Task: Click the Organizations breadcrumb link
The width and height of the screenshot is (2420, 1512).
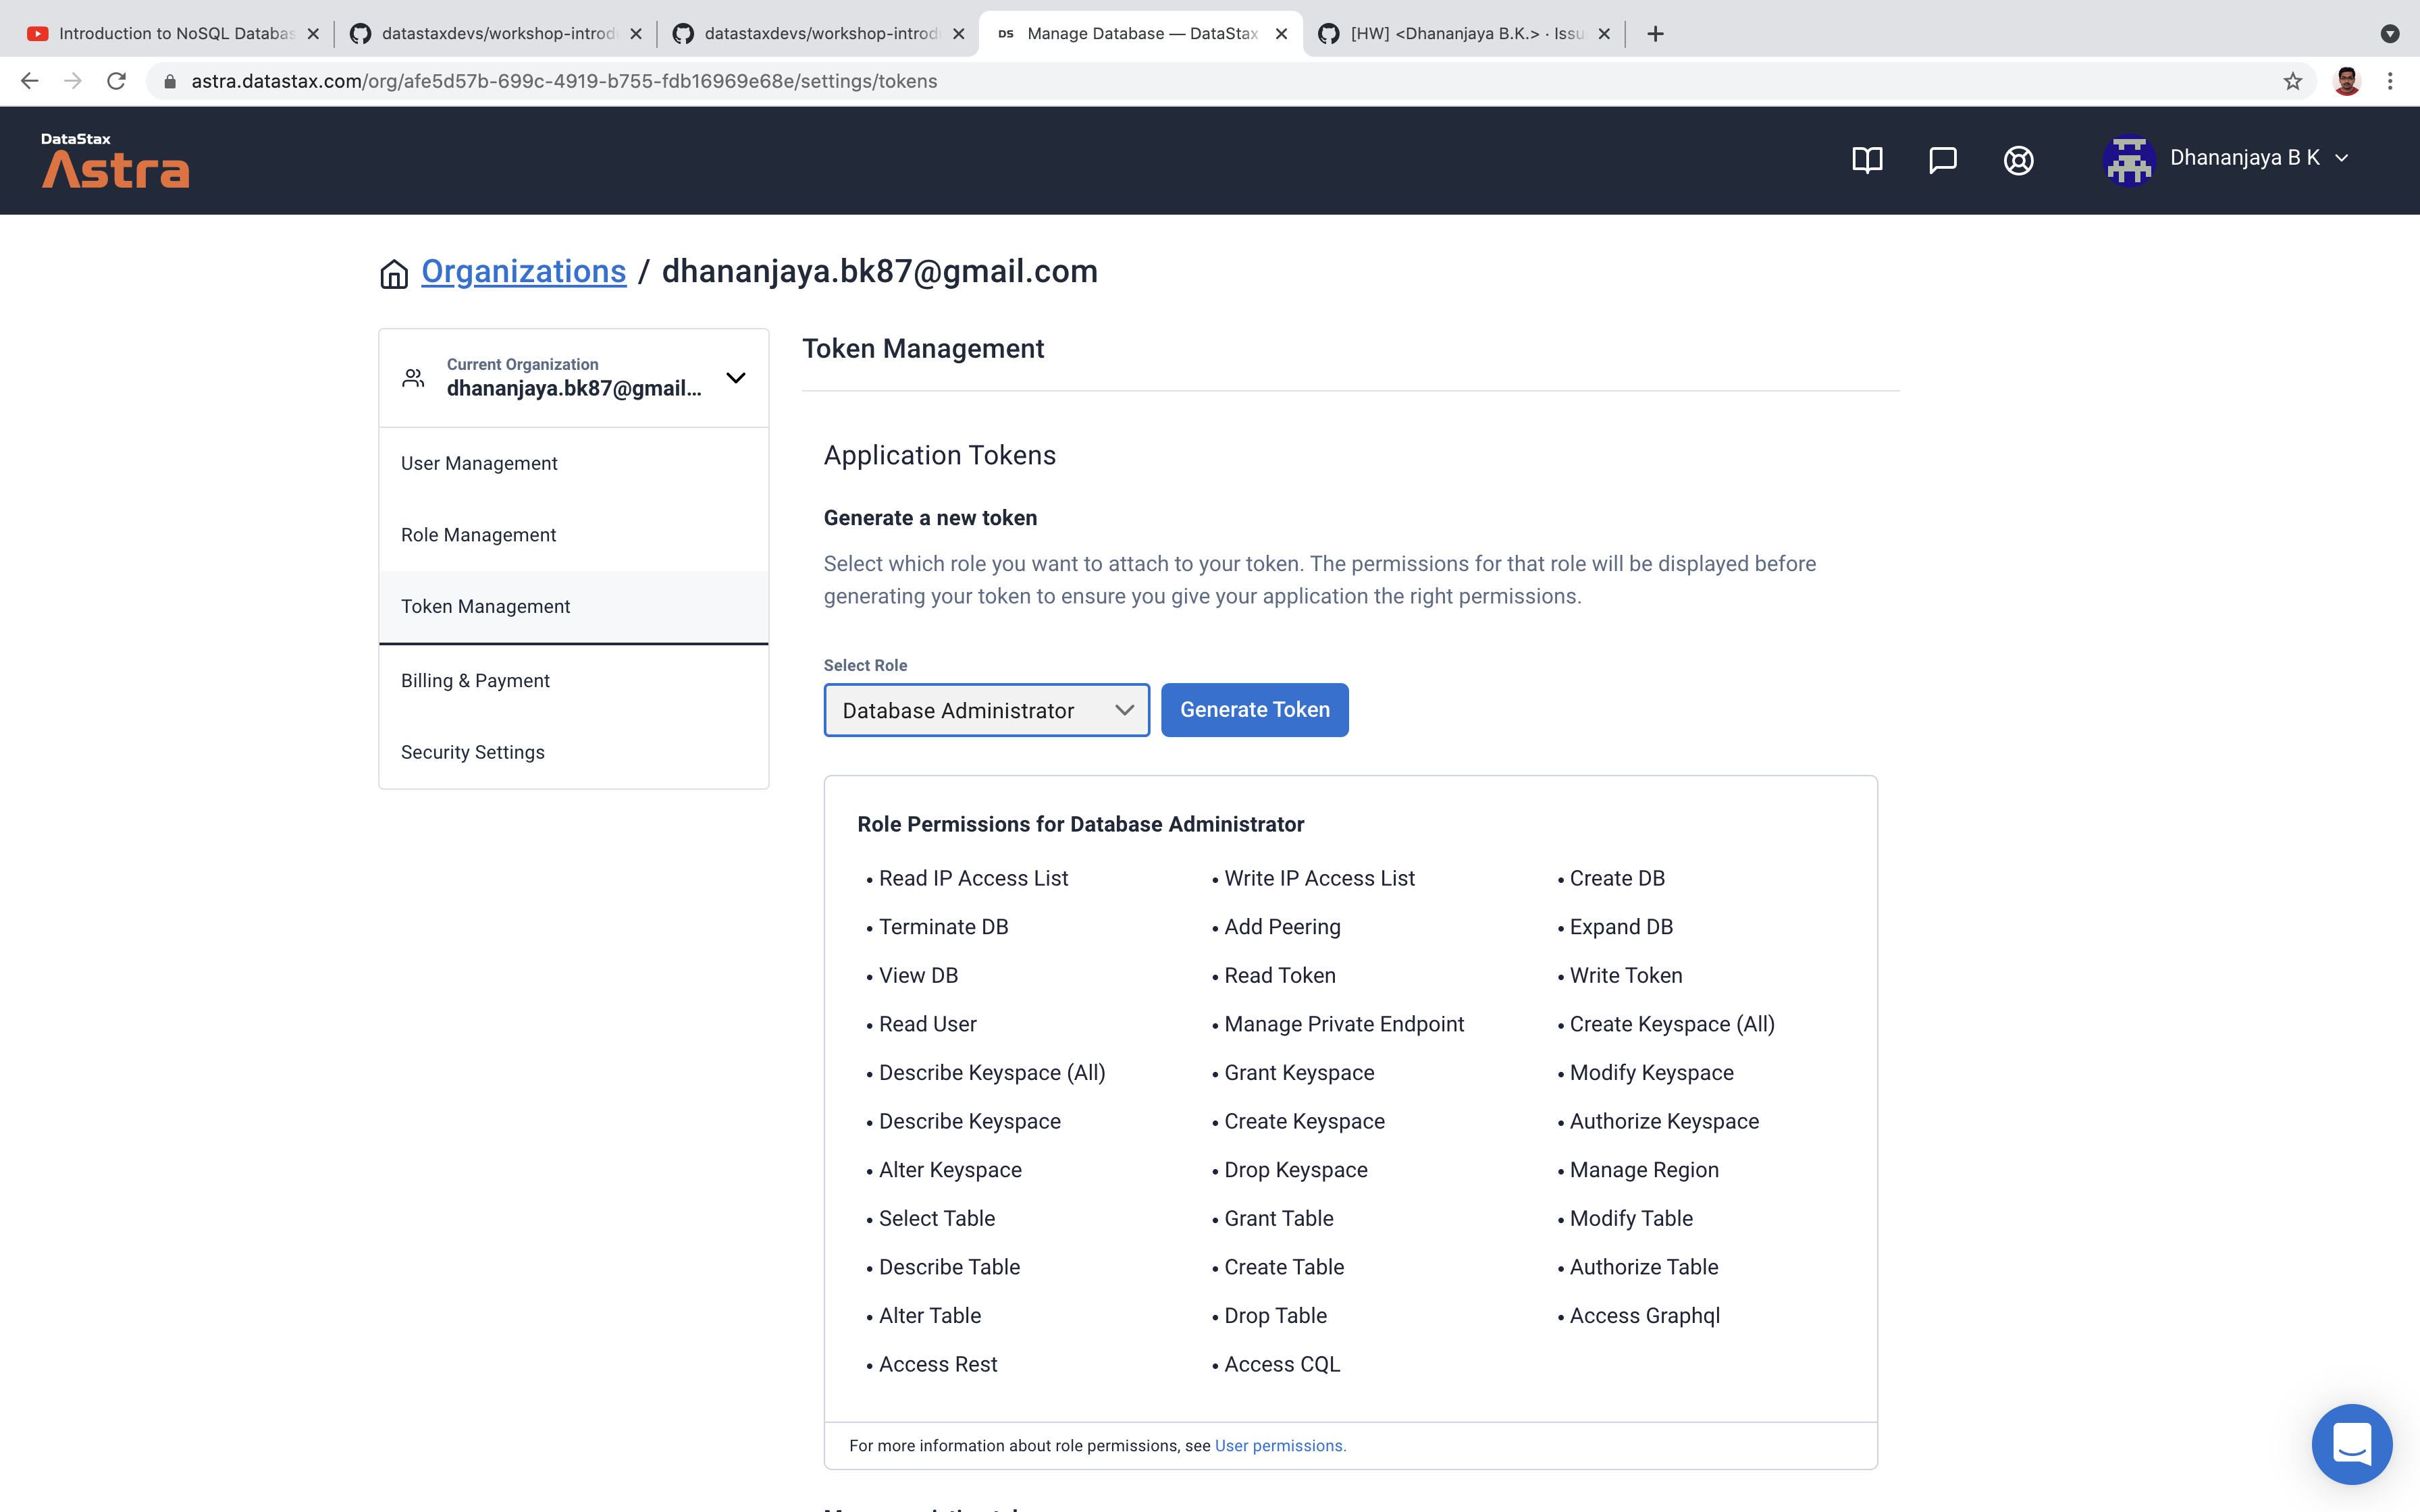Action: [523, 271]
